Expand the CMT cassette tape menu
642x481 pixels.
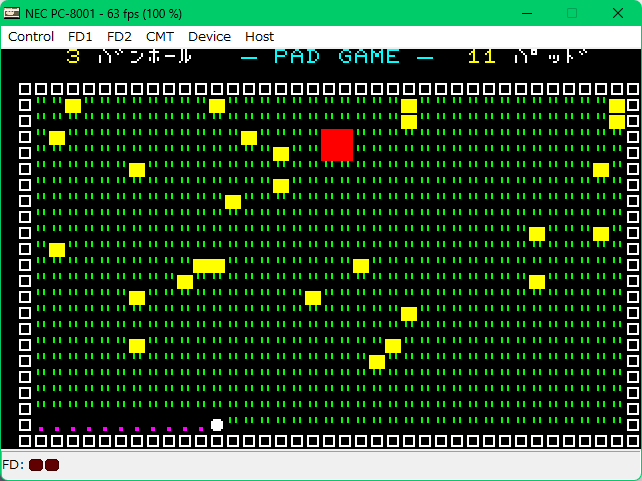(159, 36)
